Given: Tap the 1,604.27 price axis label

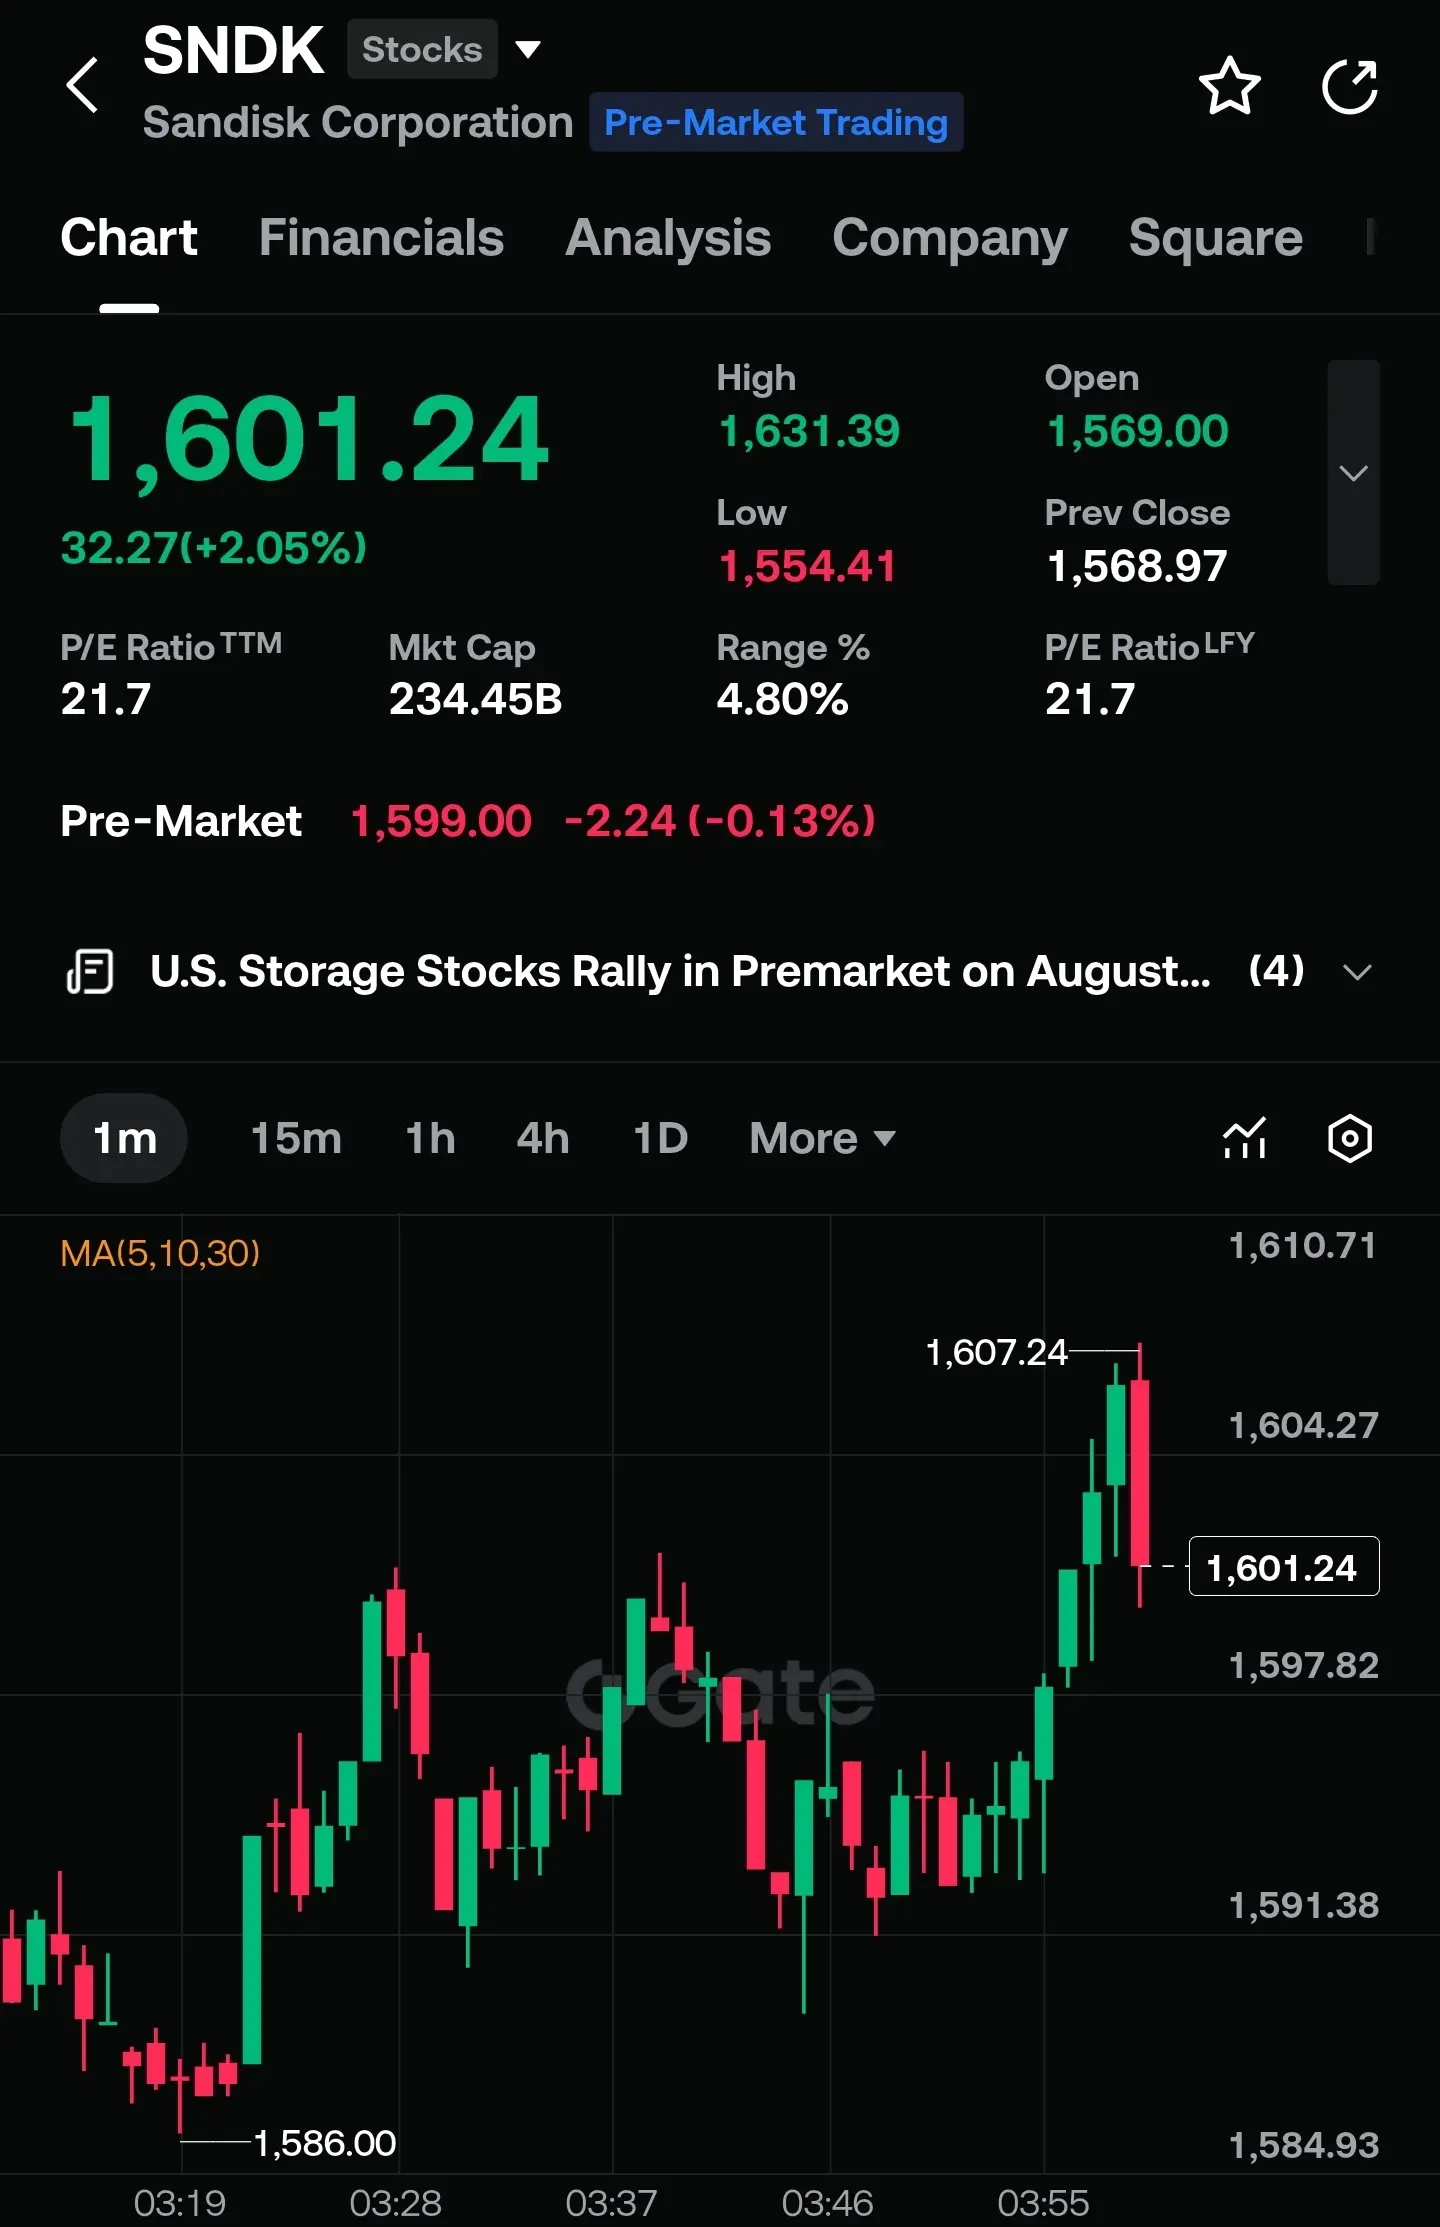Looking at the screenshot, I should pyautogui.click(x=1303, y=1425).
